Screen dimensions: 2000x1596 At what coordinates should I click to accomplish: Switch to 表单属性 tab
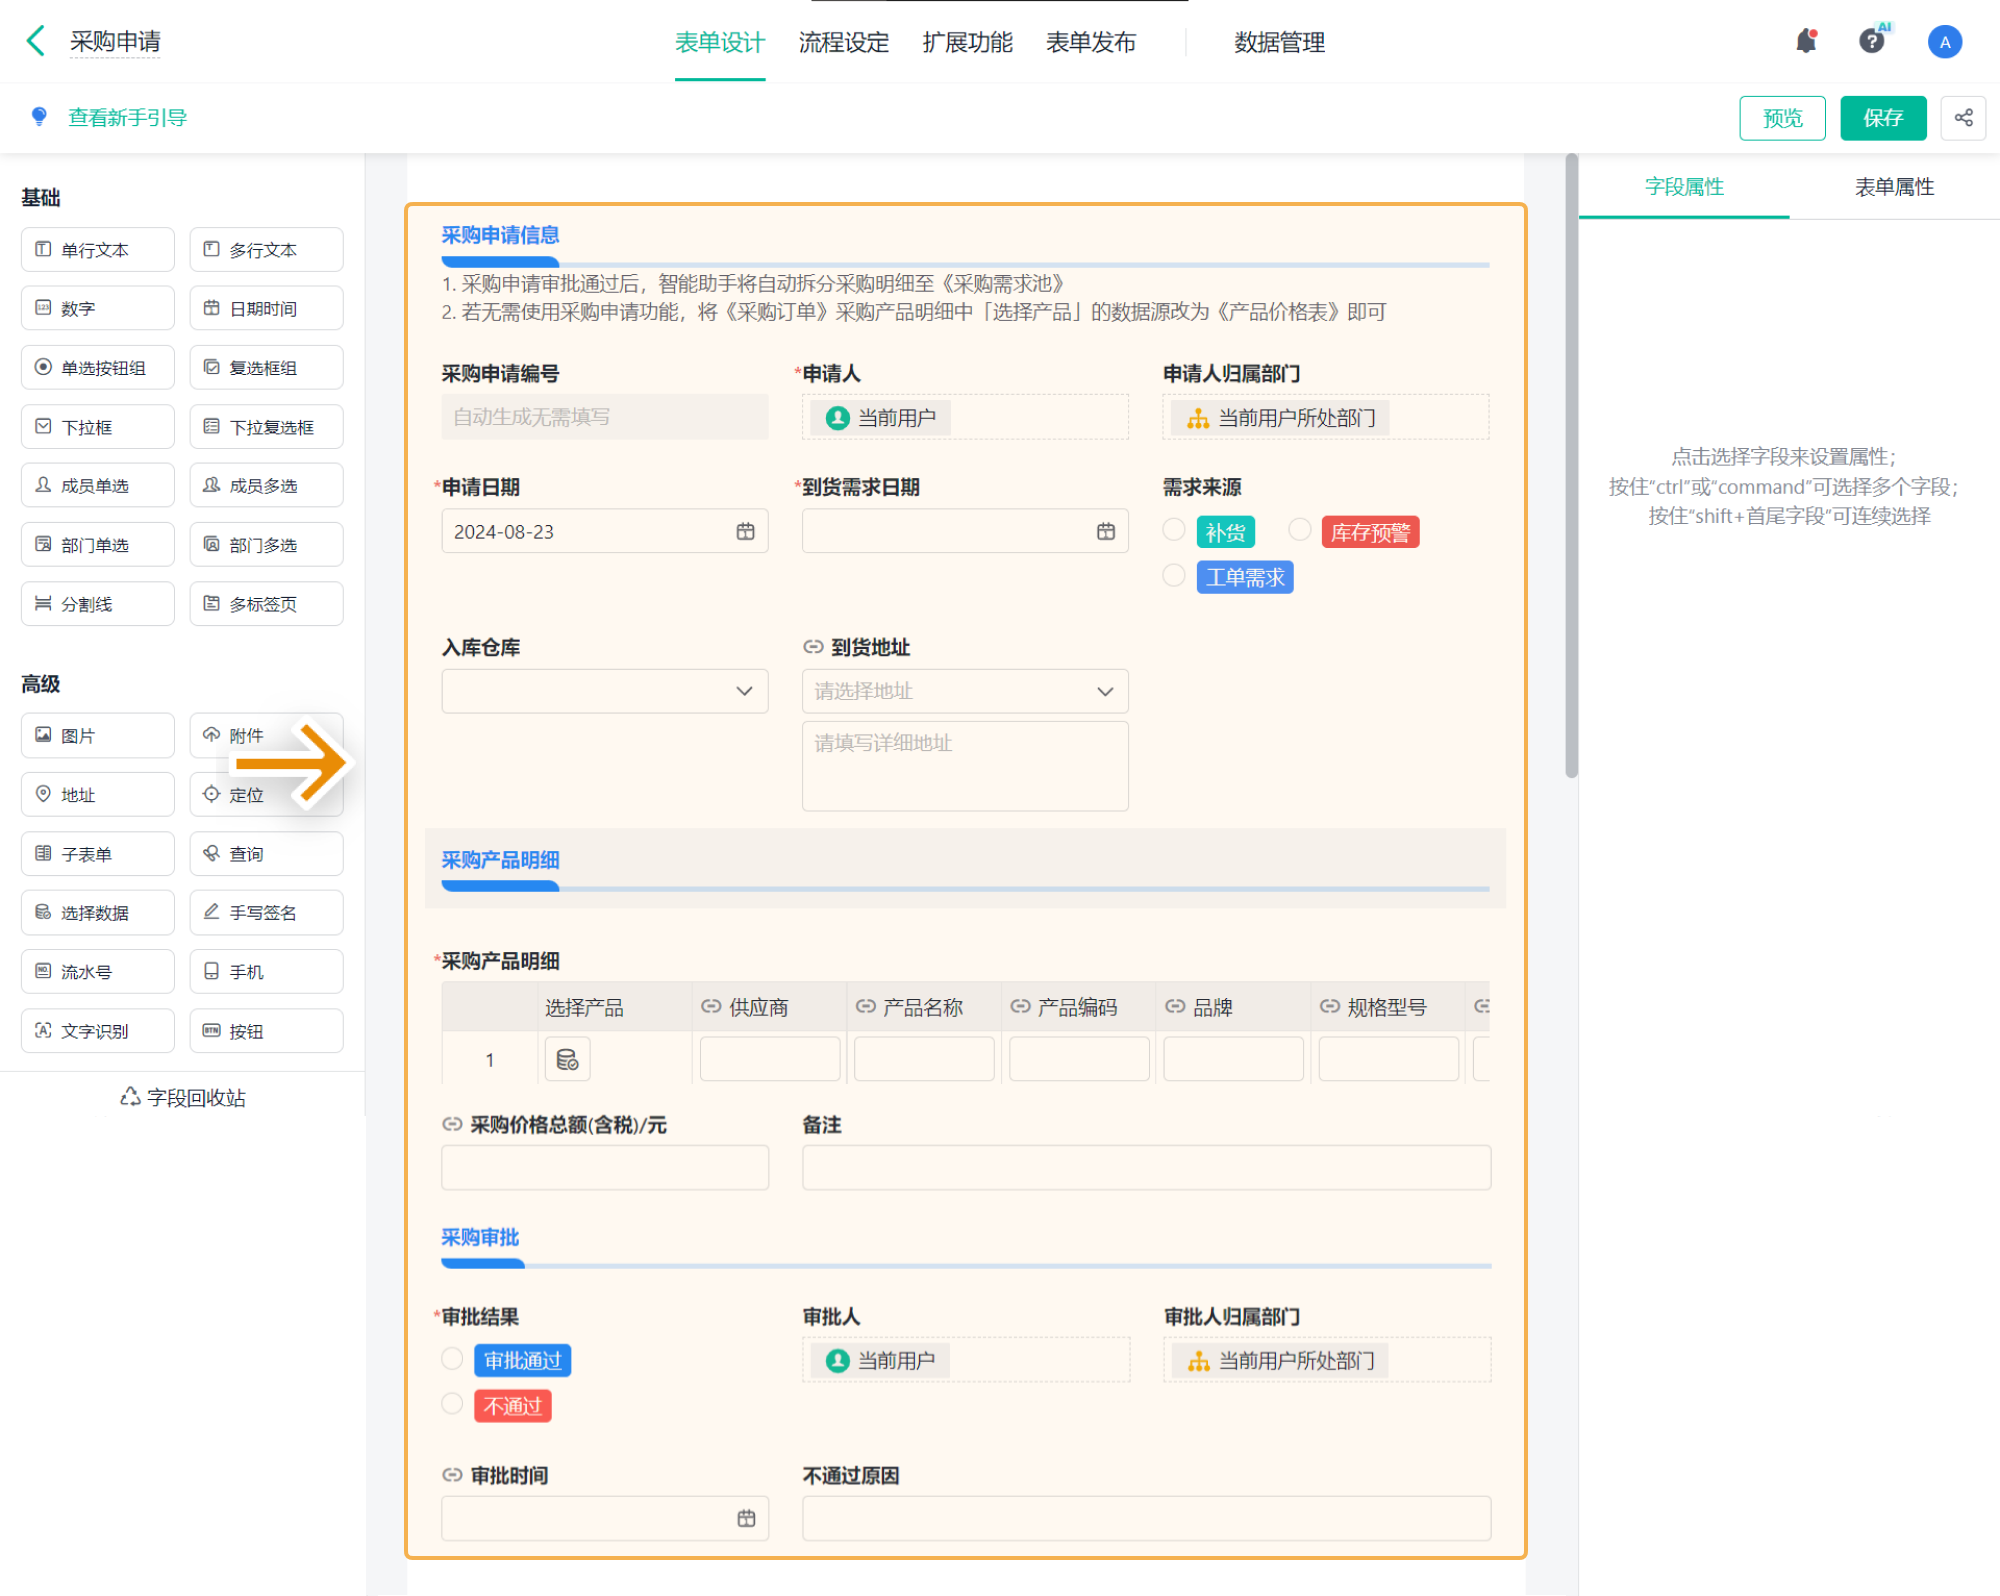pos(1893,187)
